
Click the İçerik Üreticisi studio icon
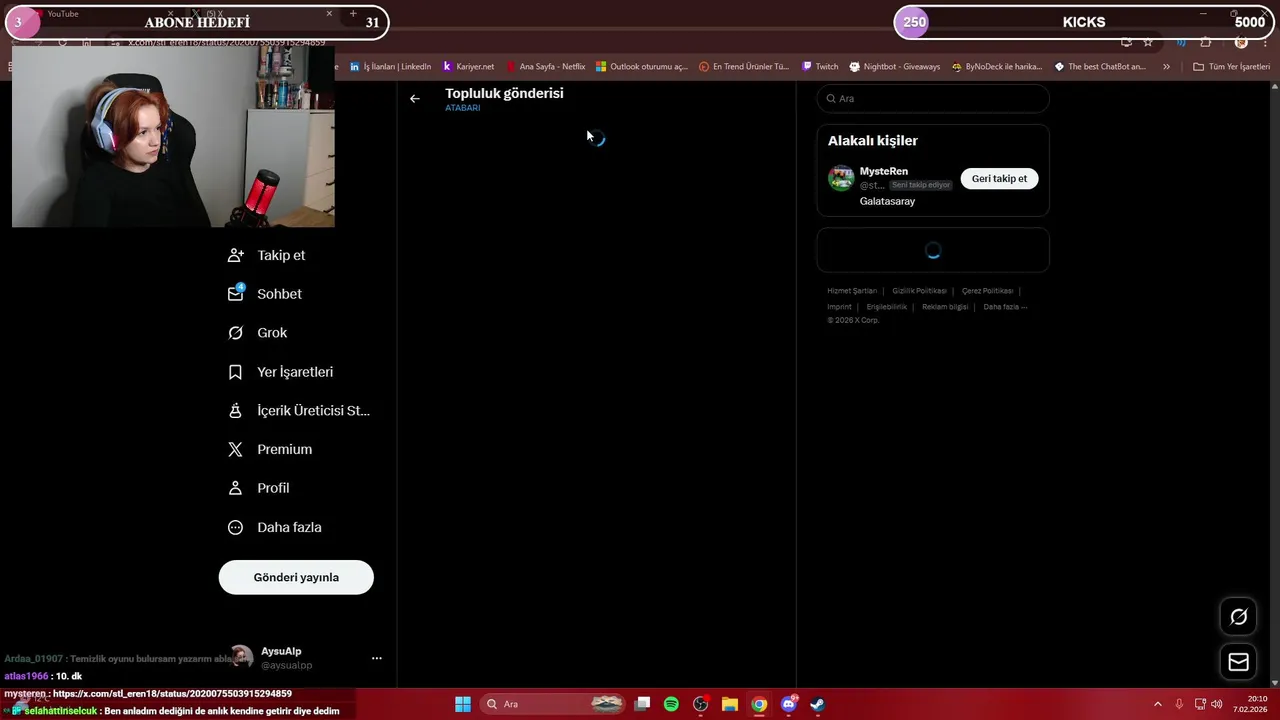click(236, 411)
